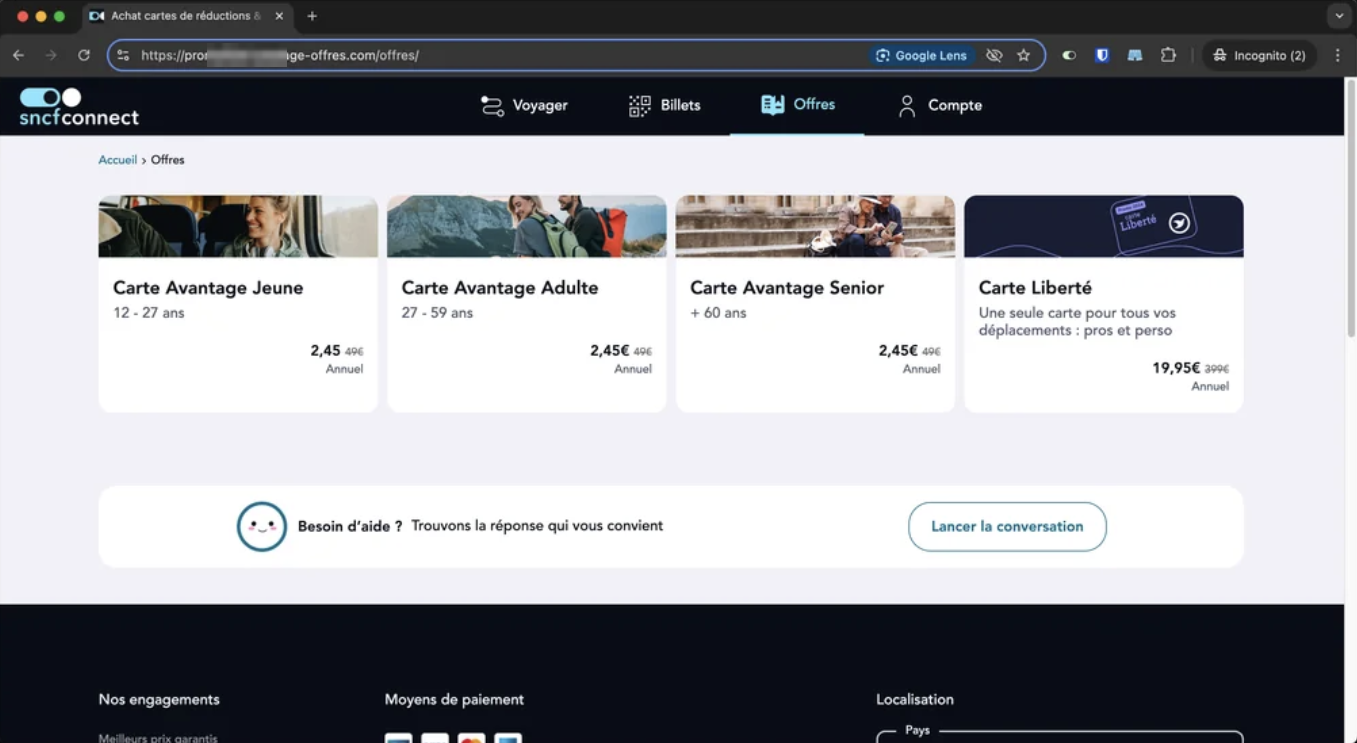Click the SNCF Connect logo

pos(79,106)
